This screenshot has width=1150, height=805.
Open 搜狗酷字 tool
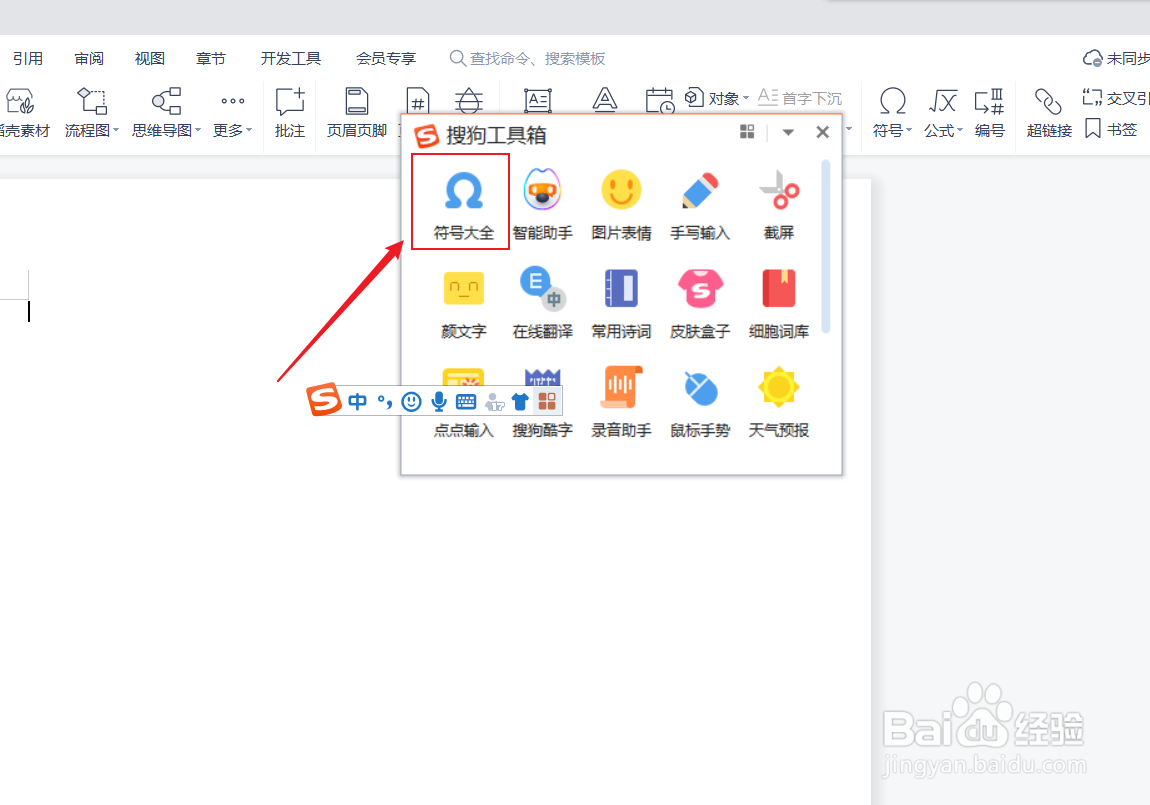[x=542, y=430]
